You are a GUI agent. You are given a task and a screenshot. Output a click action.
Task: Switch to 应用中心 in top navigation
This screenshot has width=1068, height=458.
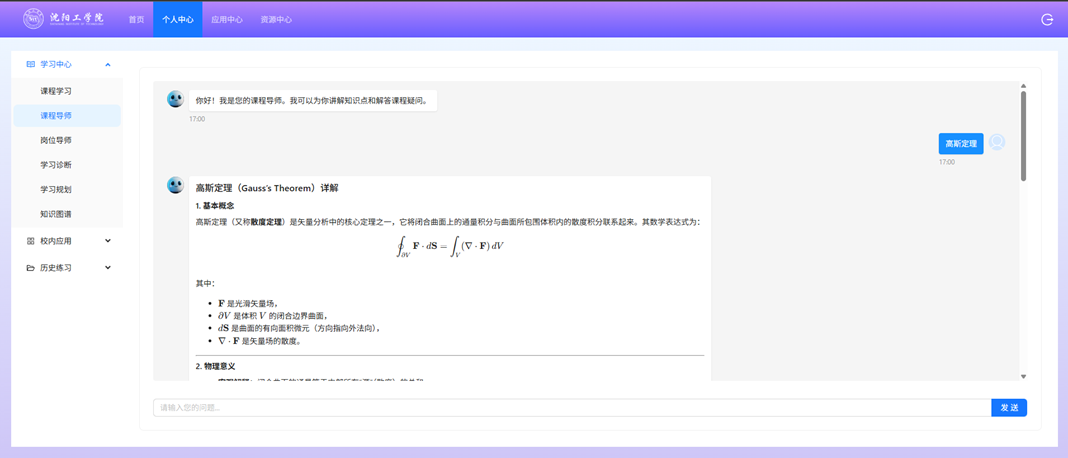(x=227, y=19)
